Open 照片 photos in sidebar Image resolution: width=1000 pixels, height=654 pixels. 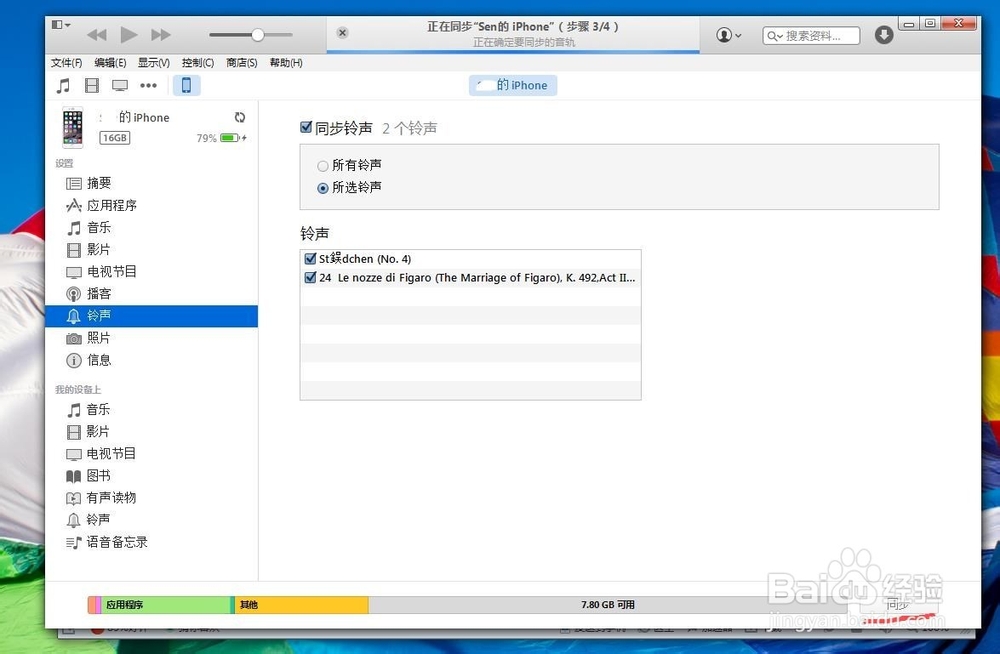tap(152, 338)
